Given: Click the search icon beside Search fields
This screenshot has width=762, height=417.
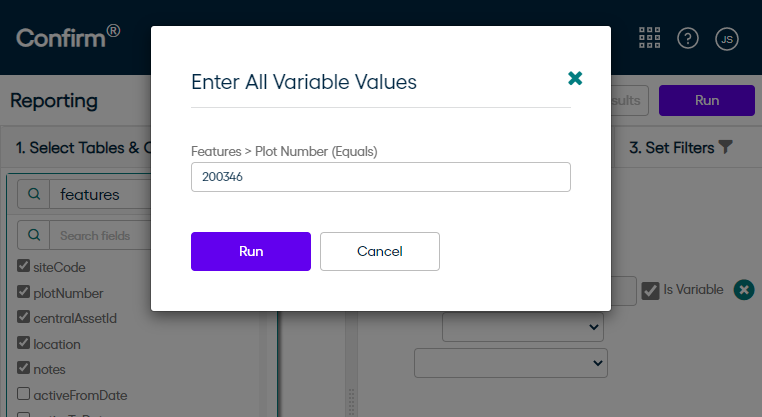Looking at the screenshot, I should pyautogui.click(x=34, y=235).
